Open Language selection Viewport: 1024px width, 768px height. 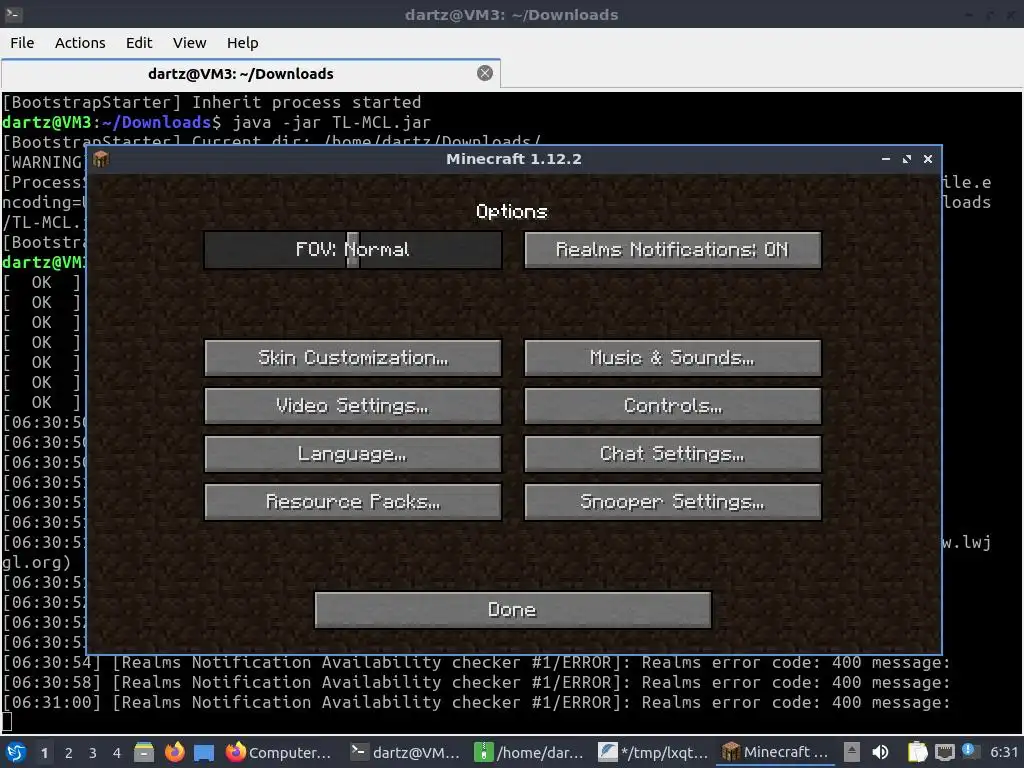coord(353,454)
